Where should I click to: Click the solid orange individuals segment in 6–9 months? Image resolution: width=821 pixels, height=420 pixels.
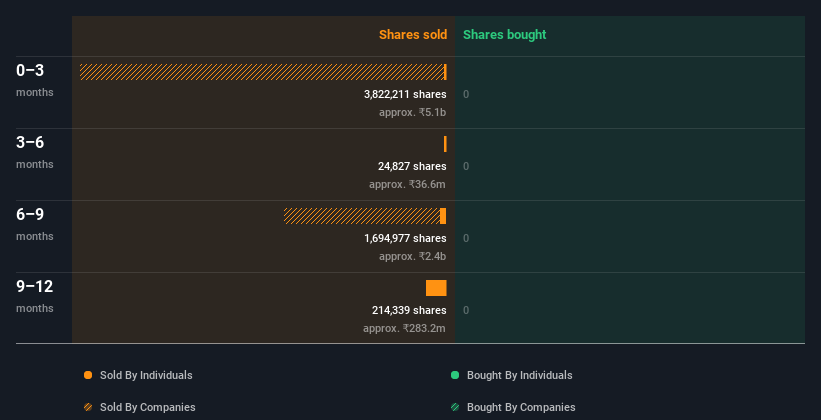coord(443,216)
